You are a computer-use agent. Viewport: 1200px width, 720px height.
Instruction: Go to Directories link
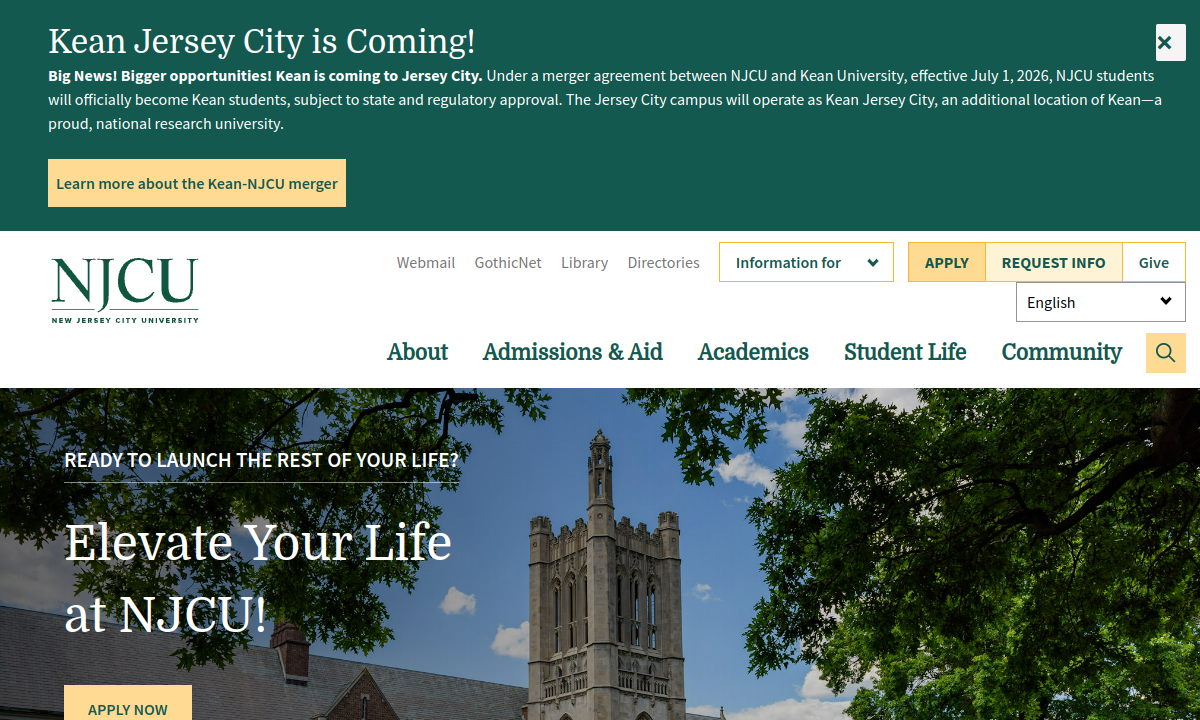click(x=663, y=263)
